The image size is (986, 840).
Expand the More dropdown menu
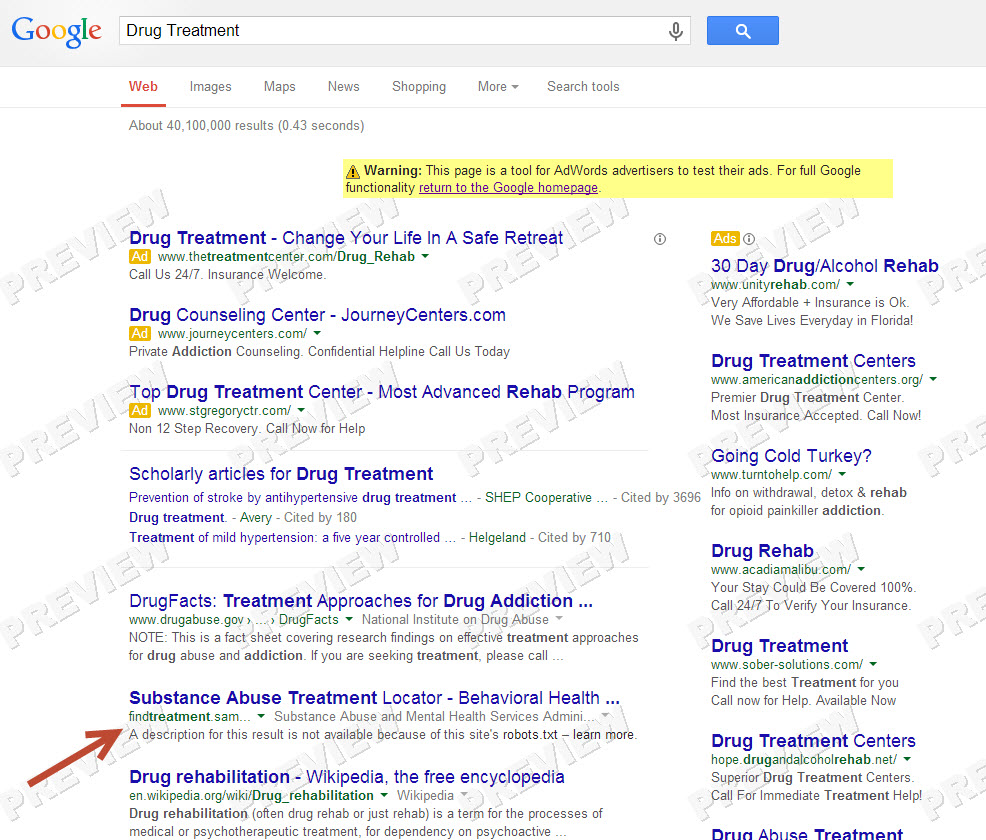[498, 87]
